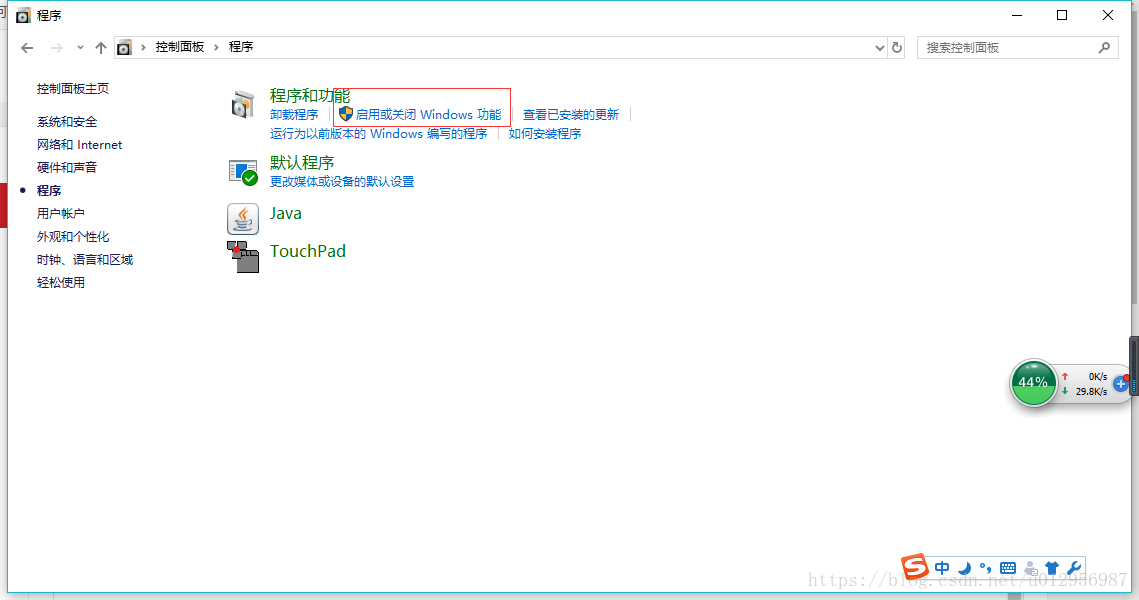The image size is (1139, 600).
Task: Open 程序和功能 heading link
Action: (309, 96)
